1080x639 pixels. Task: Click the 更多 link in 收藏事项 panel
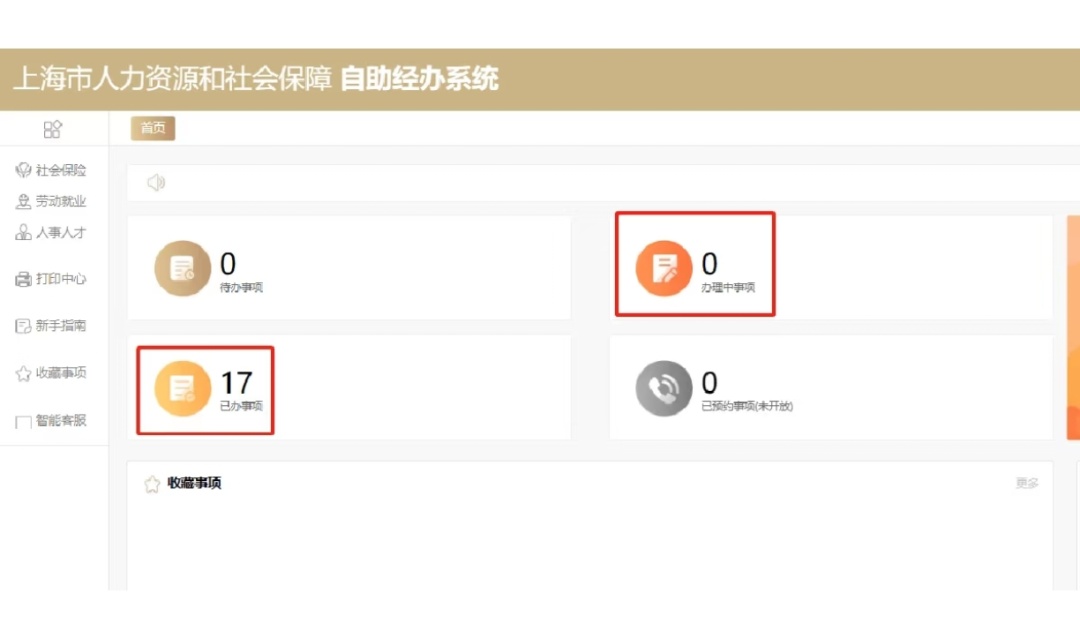point(1027,483)
